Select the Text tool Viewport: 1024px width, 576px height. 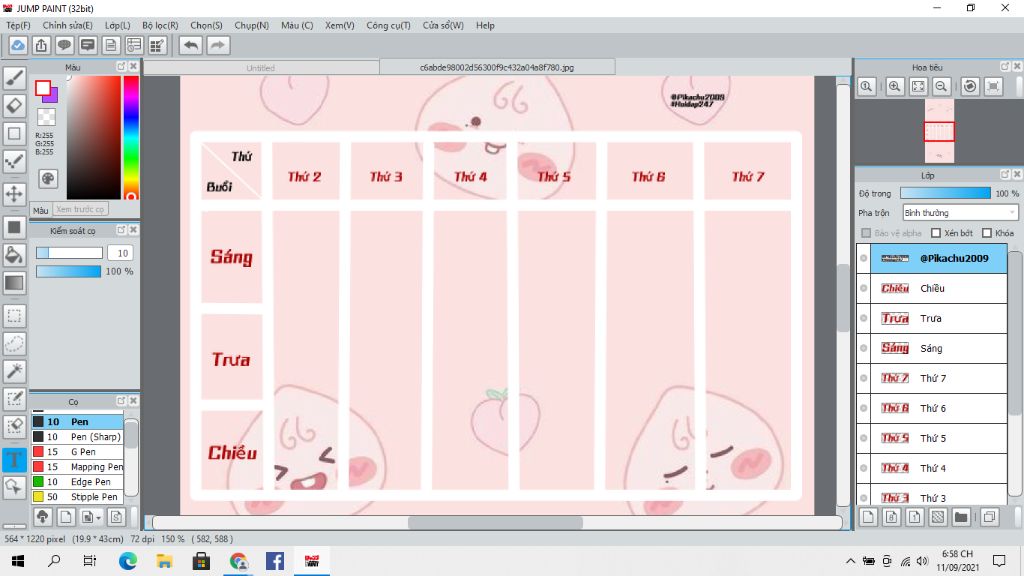tap(14, 459)
